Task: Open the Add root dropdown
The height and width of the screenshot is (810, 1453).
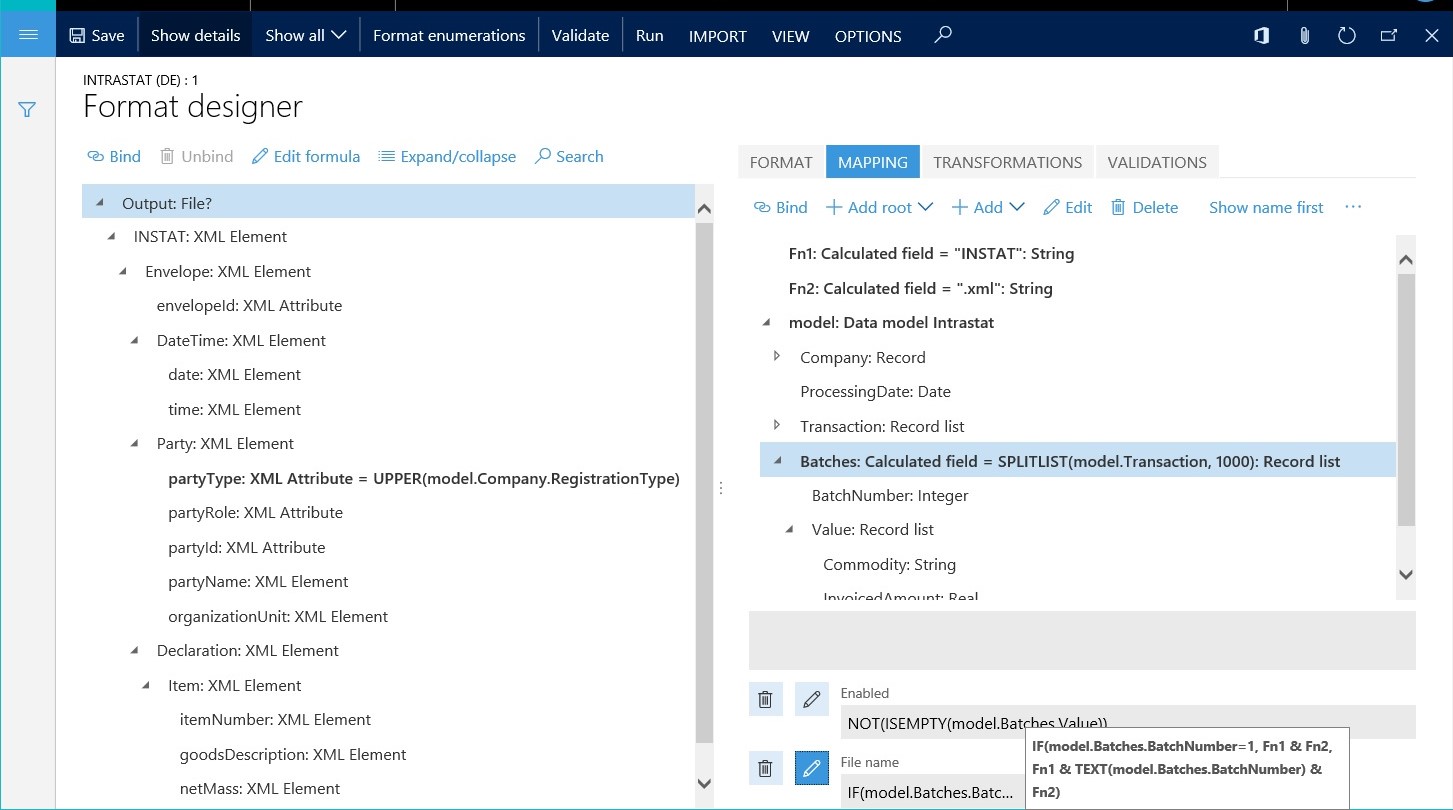Action: click(x=879, y=207)
